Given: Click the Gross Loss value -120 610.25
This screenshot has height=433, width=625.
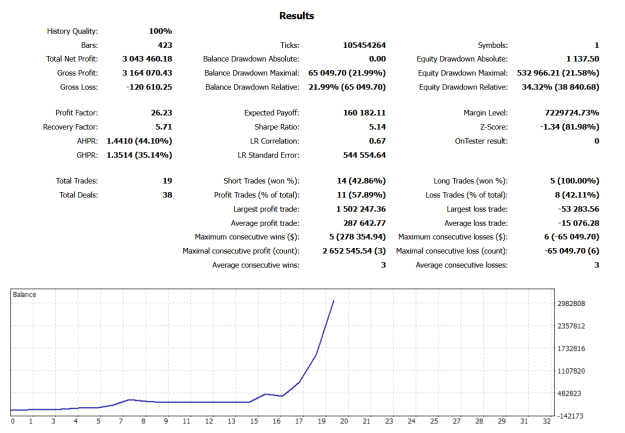Looking at the screenshot, I should point(149,87).
